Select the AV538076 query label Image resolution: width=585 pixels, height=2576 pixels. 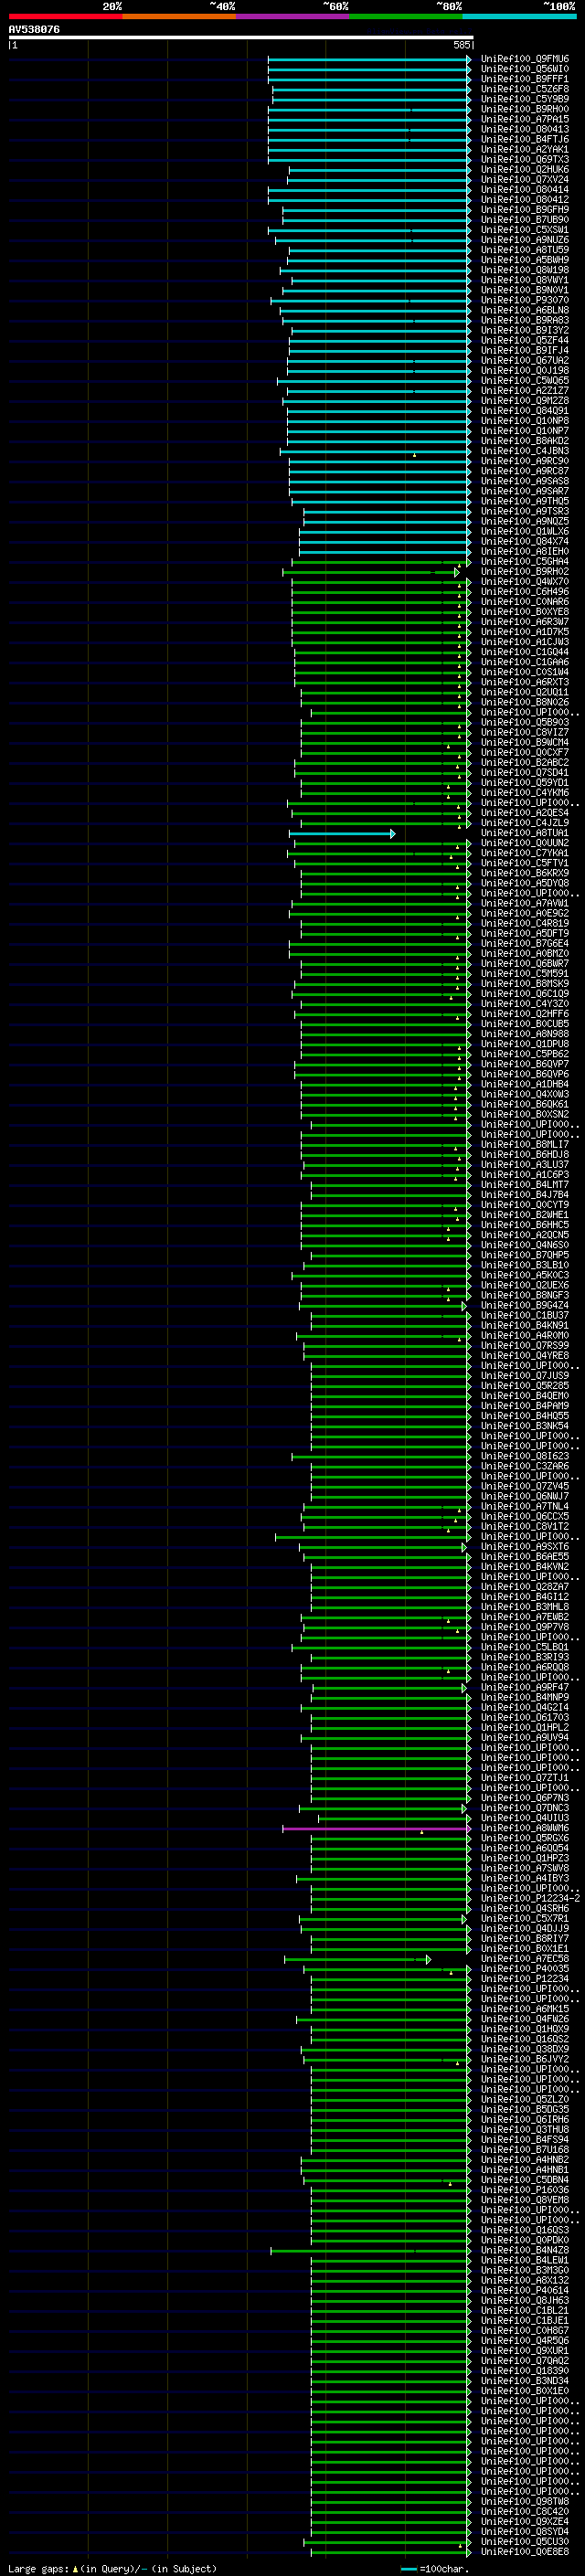pyautogui.click(x=34, y=29)
